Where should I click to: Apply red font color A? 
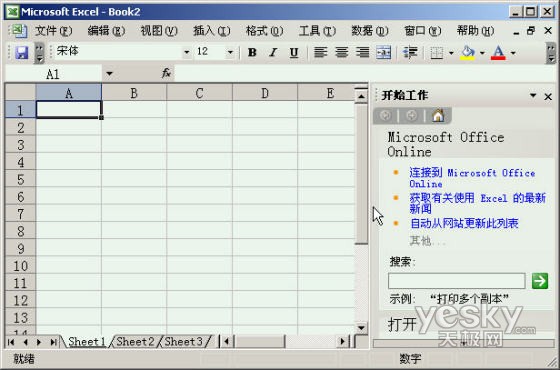[x=498, y=53]
